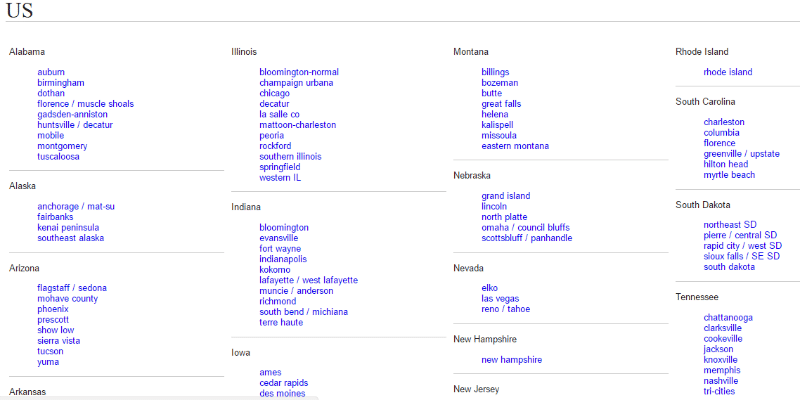
Task: Select the springfield link under Illinois
Action: point(280,167)
